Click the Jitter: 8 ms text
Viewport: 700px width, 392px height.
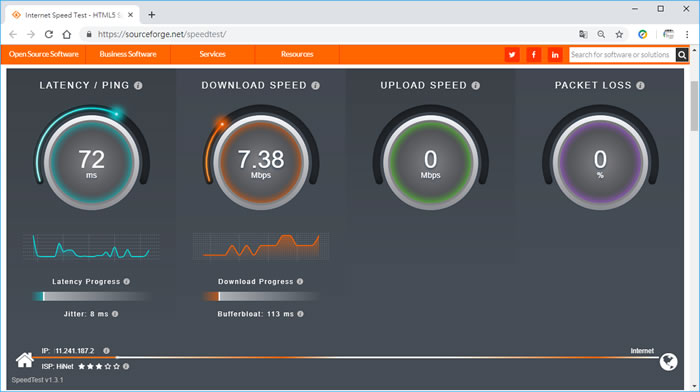(86, 314)
